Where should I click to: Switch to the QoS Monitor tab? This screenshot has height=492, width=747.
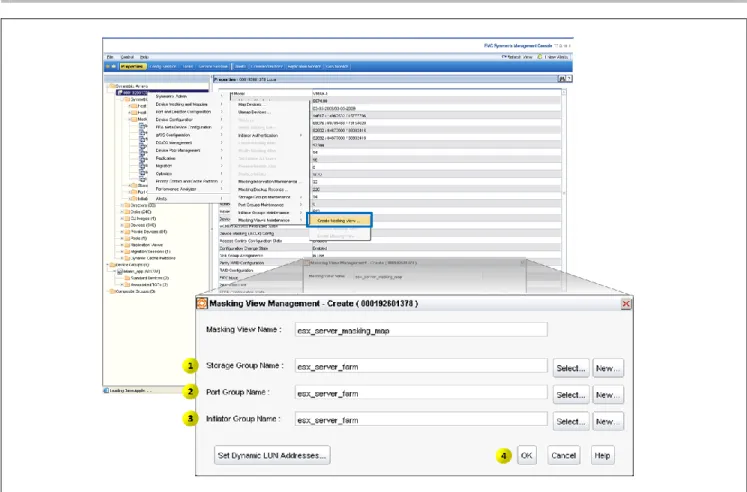(x=337, y=67)
